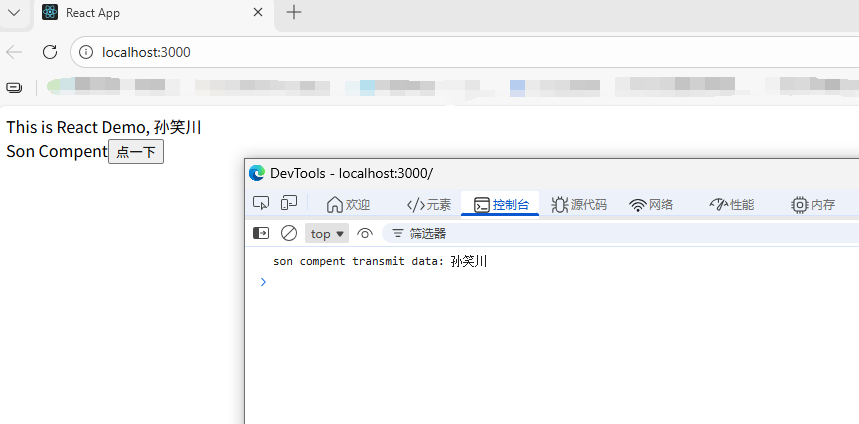Open the tab search chevron

point(14,12)
